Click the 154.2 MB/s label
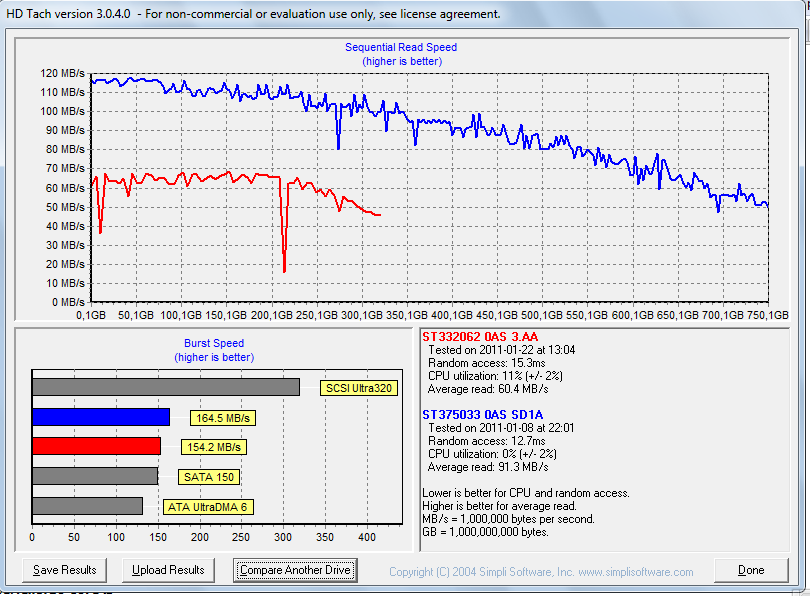This screenshot has height=596, width=810. click(213, 447)
